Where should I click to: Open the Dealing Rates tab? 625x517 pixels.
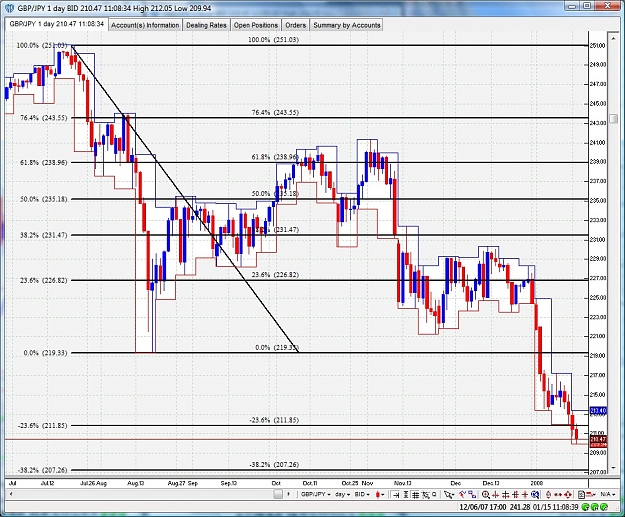[206, 25]
